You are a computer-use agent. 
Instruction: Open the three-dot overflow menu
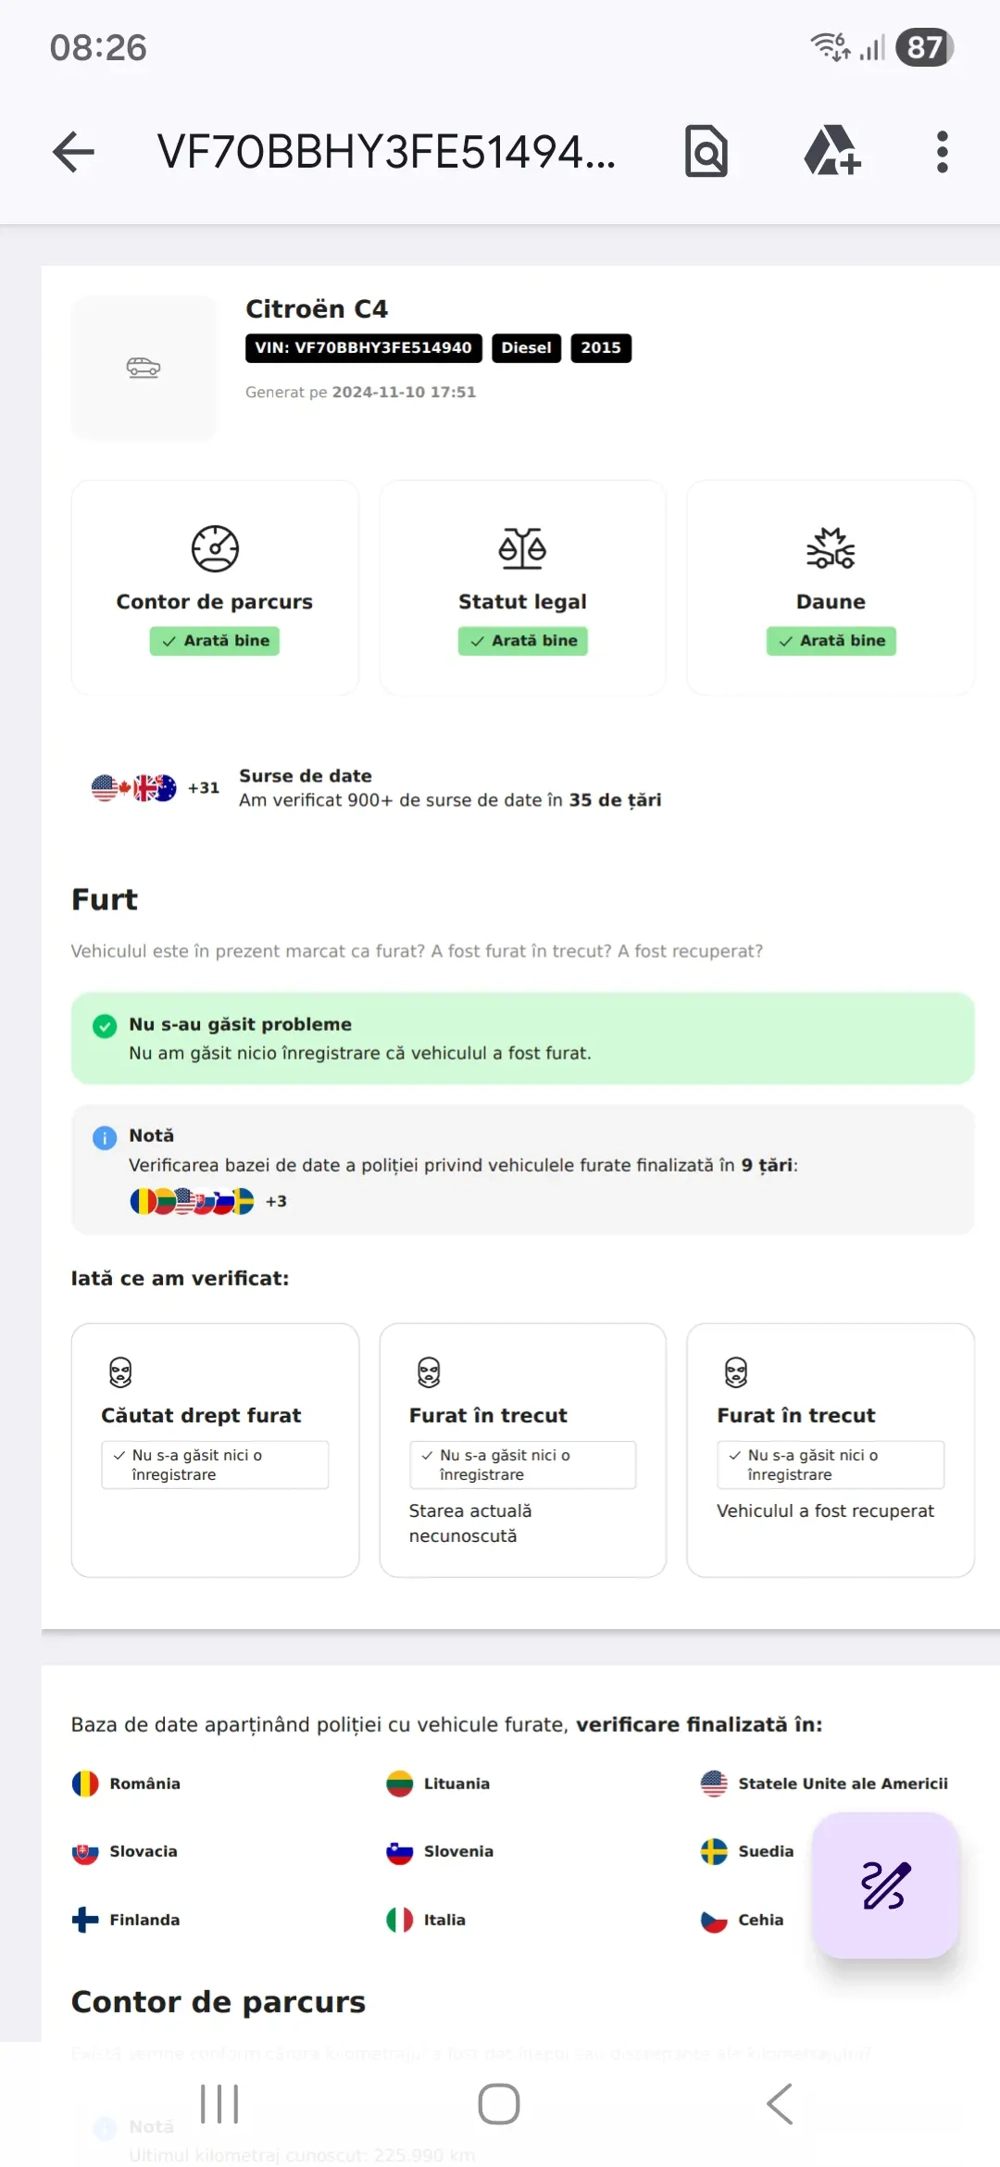click(x=942, y=152)
